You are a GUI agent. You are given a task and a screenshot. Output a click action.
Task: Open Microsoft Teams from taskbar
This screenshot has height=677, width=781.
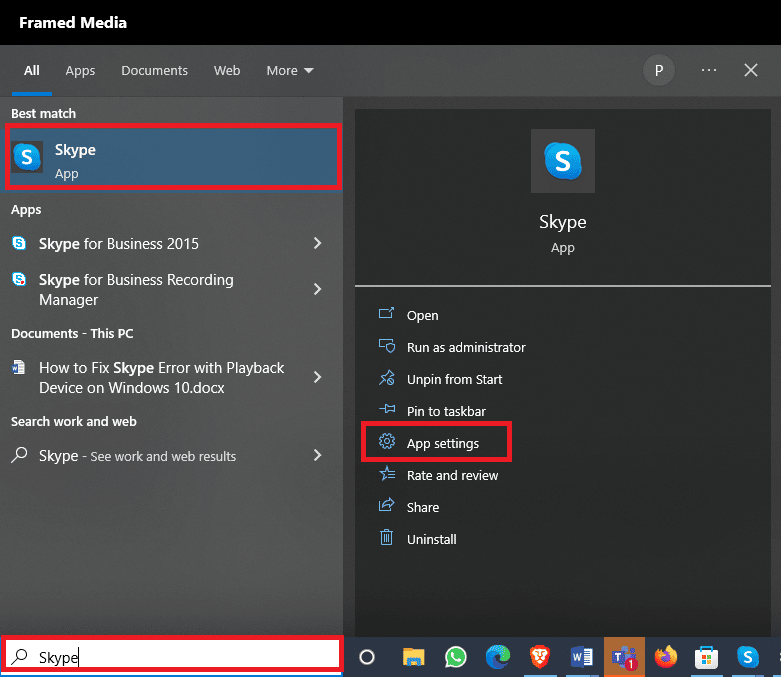pyautogui.click(x=624, y=657)
